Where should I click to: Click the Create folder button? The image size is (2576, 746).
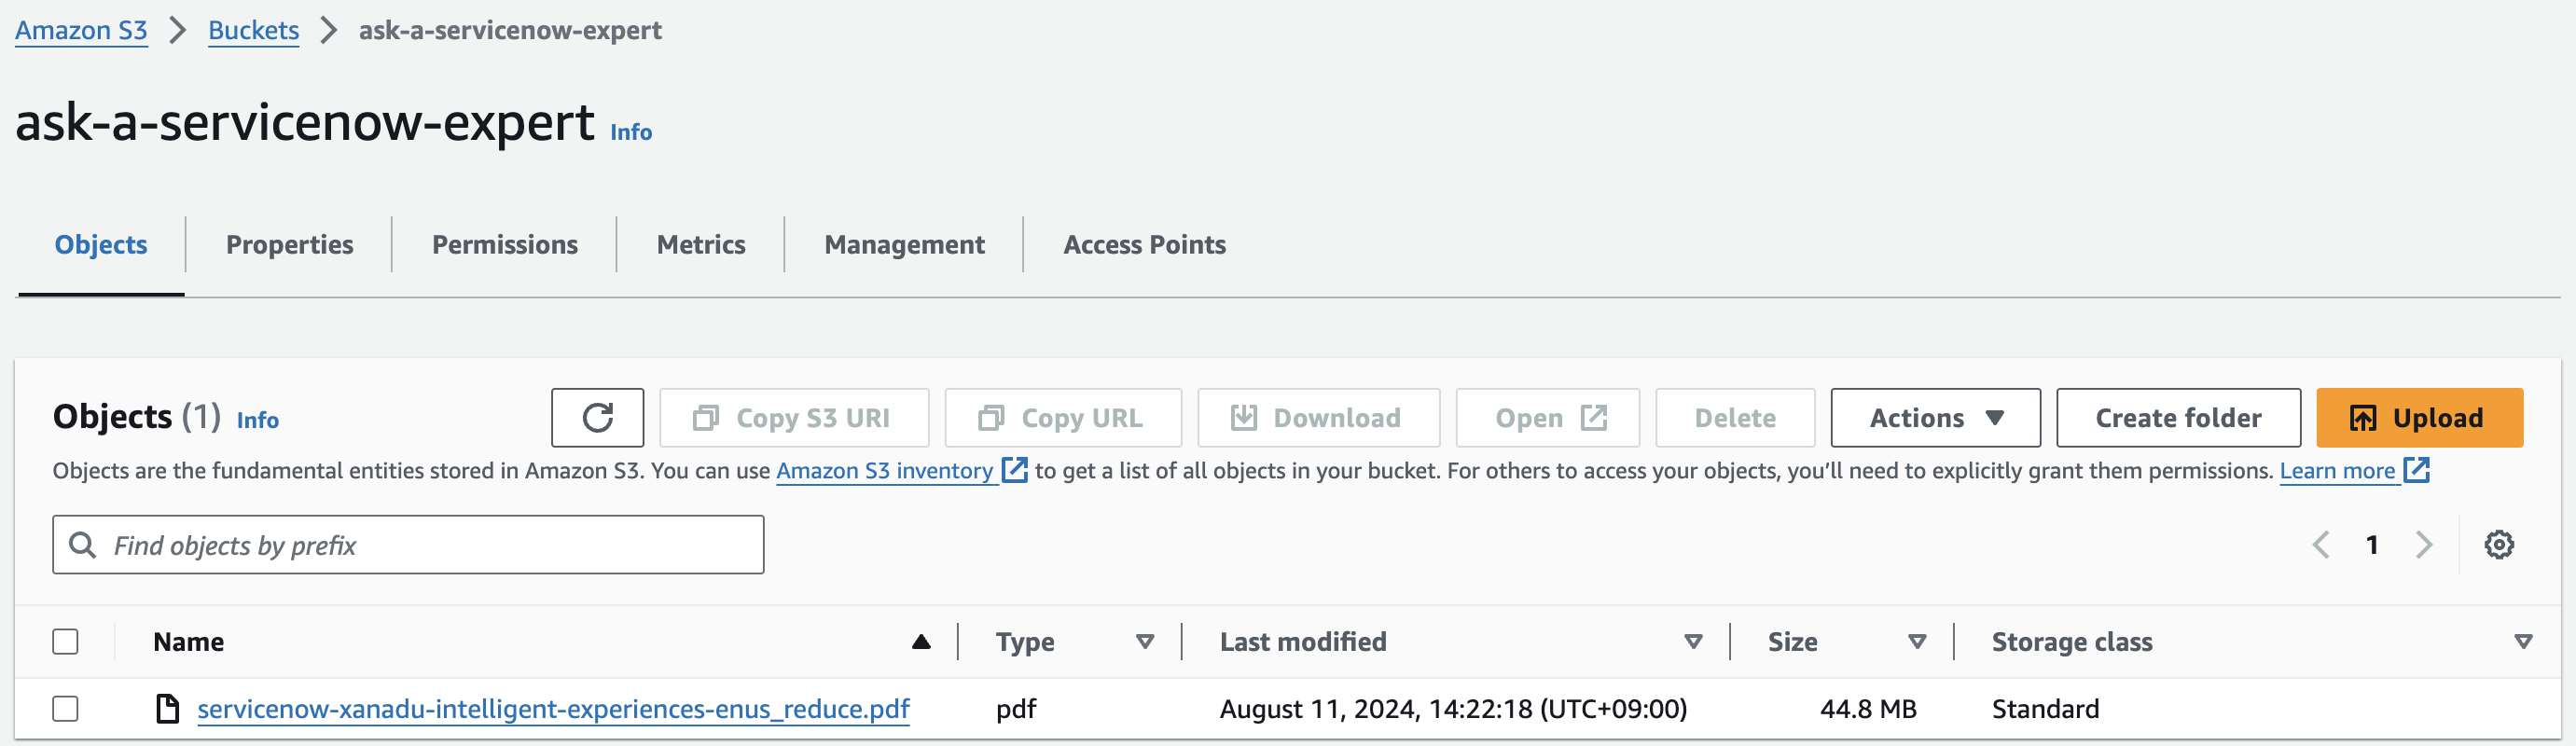click(2177, 418)
